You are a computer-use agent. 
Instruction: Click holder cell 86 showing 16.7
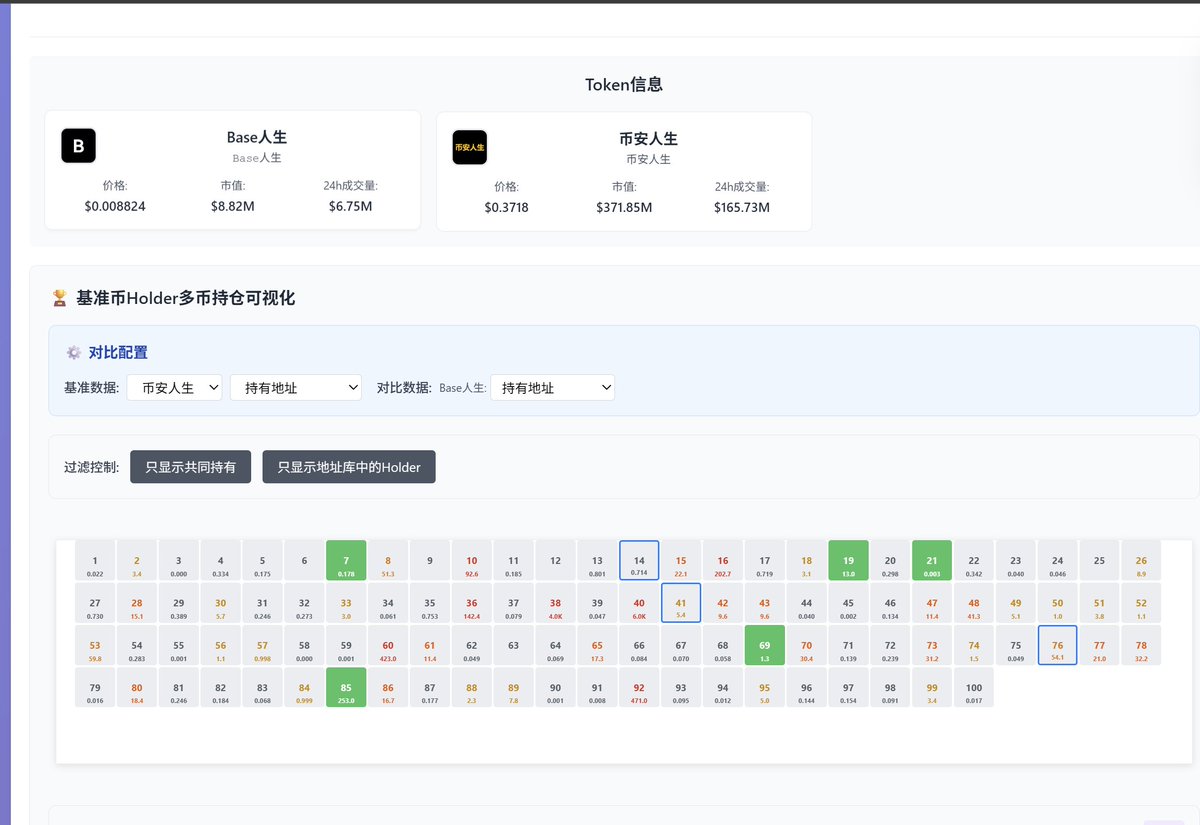(388, 688)
